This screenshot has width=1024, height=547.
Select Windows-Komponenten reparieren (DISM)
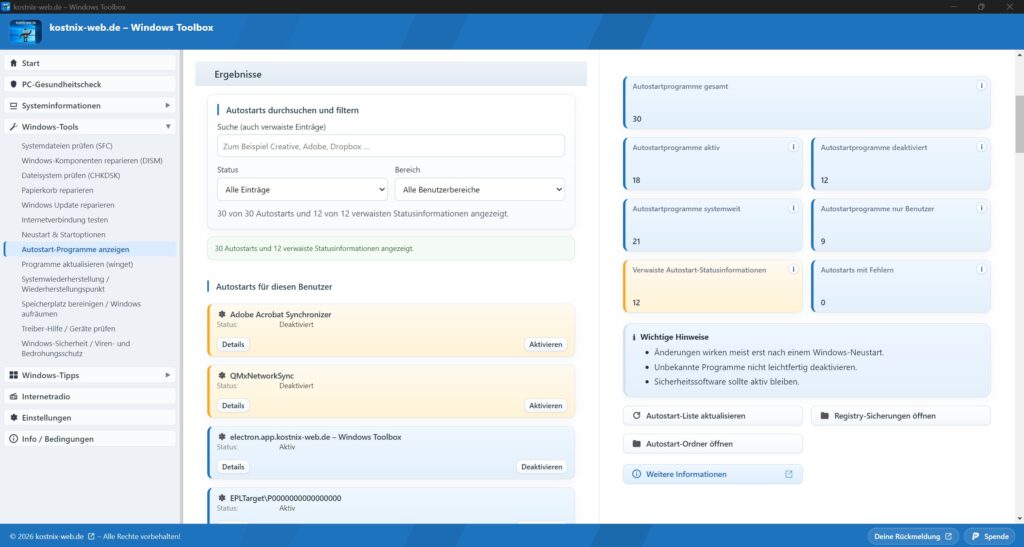91,161
